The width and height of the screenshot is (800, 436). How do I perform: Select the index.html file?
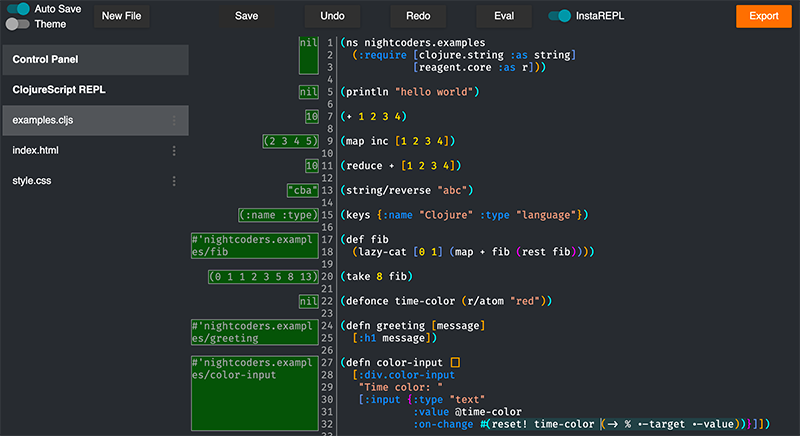pos(95,150)
